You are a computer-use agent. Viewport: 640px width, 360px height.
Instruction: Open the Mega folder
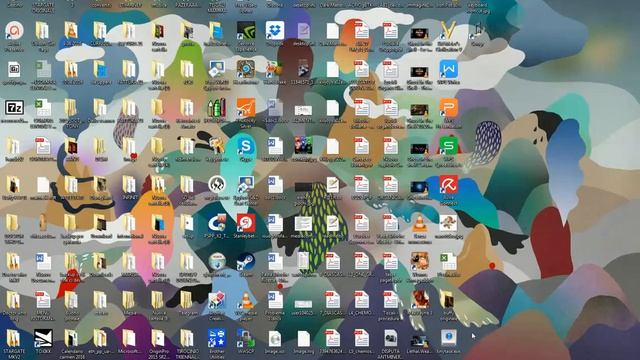[129, 300]
